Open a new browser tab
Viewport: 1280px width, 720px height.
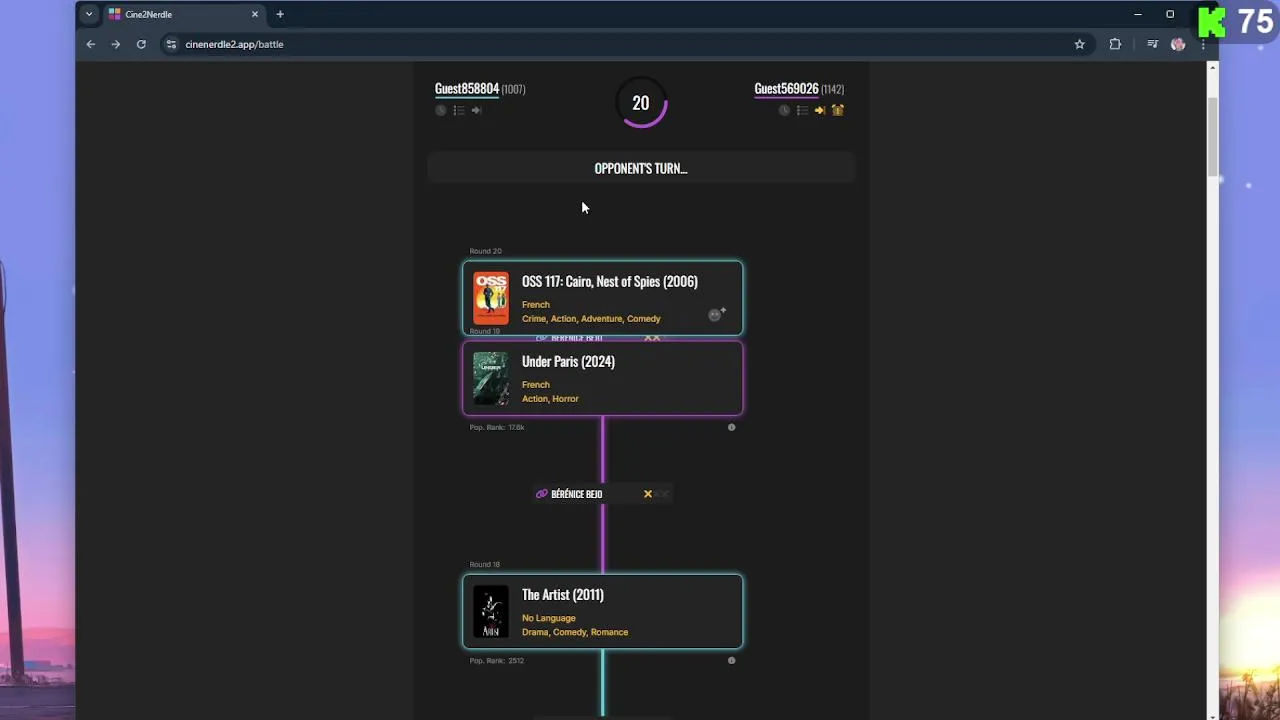coord(280,14)
